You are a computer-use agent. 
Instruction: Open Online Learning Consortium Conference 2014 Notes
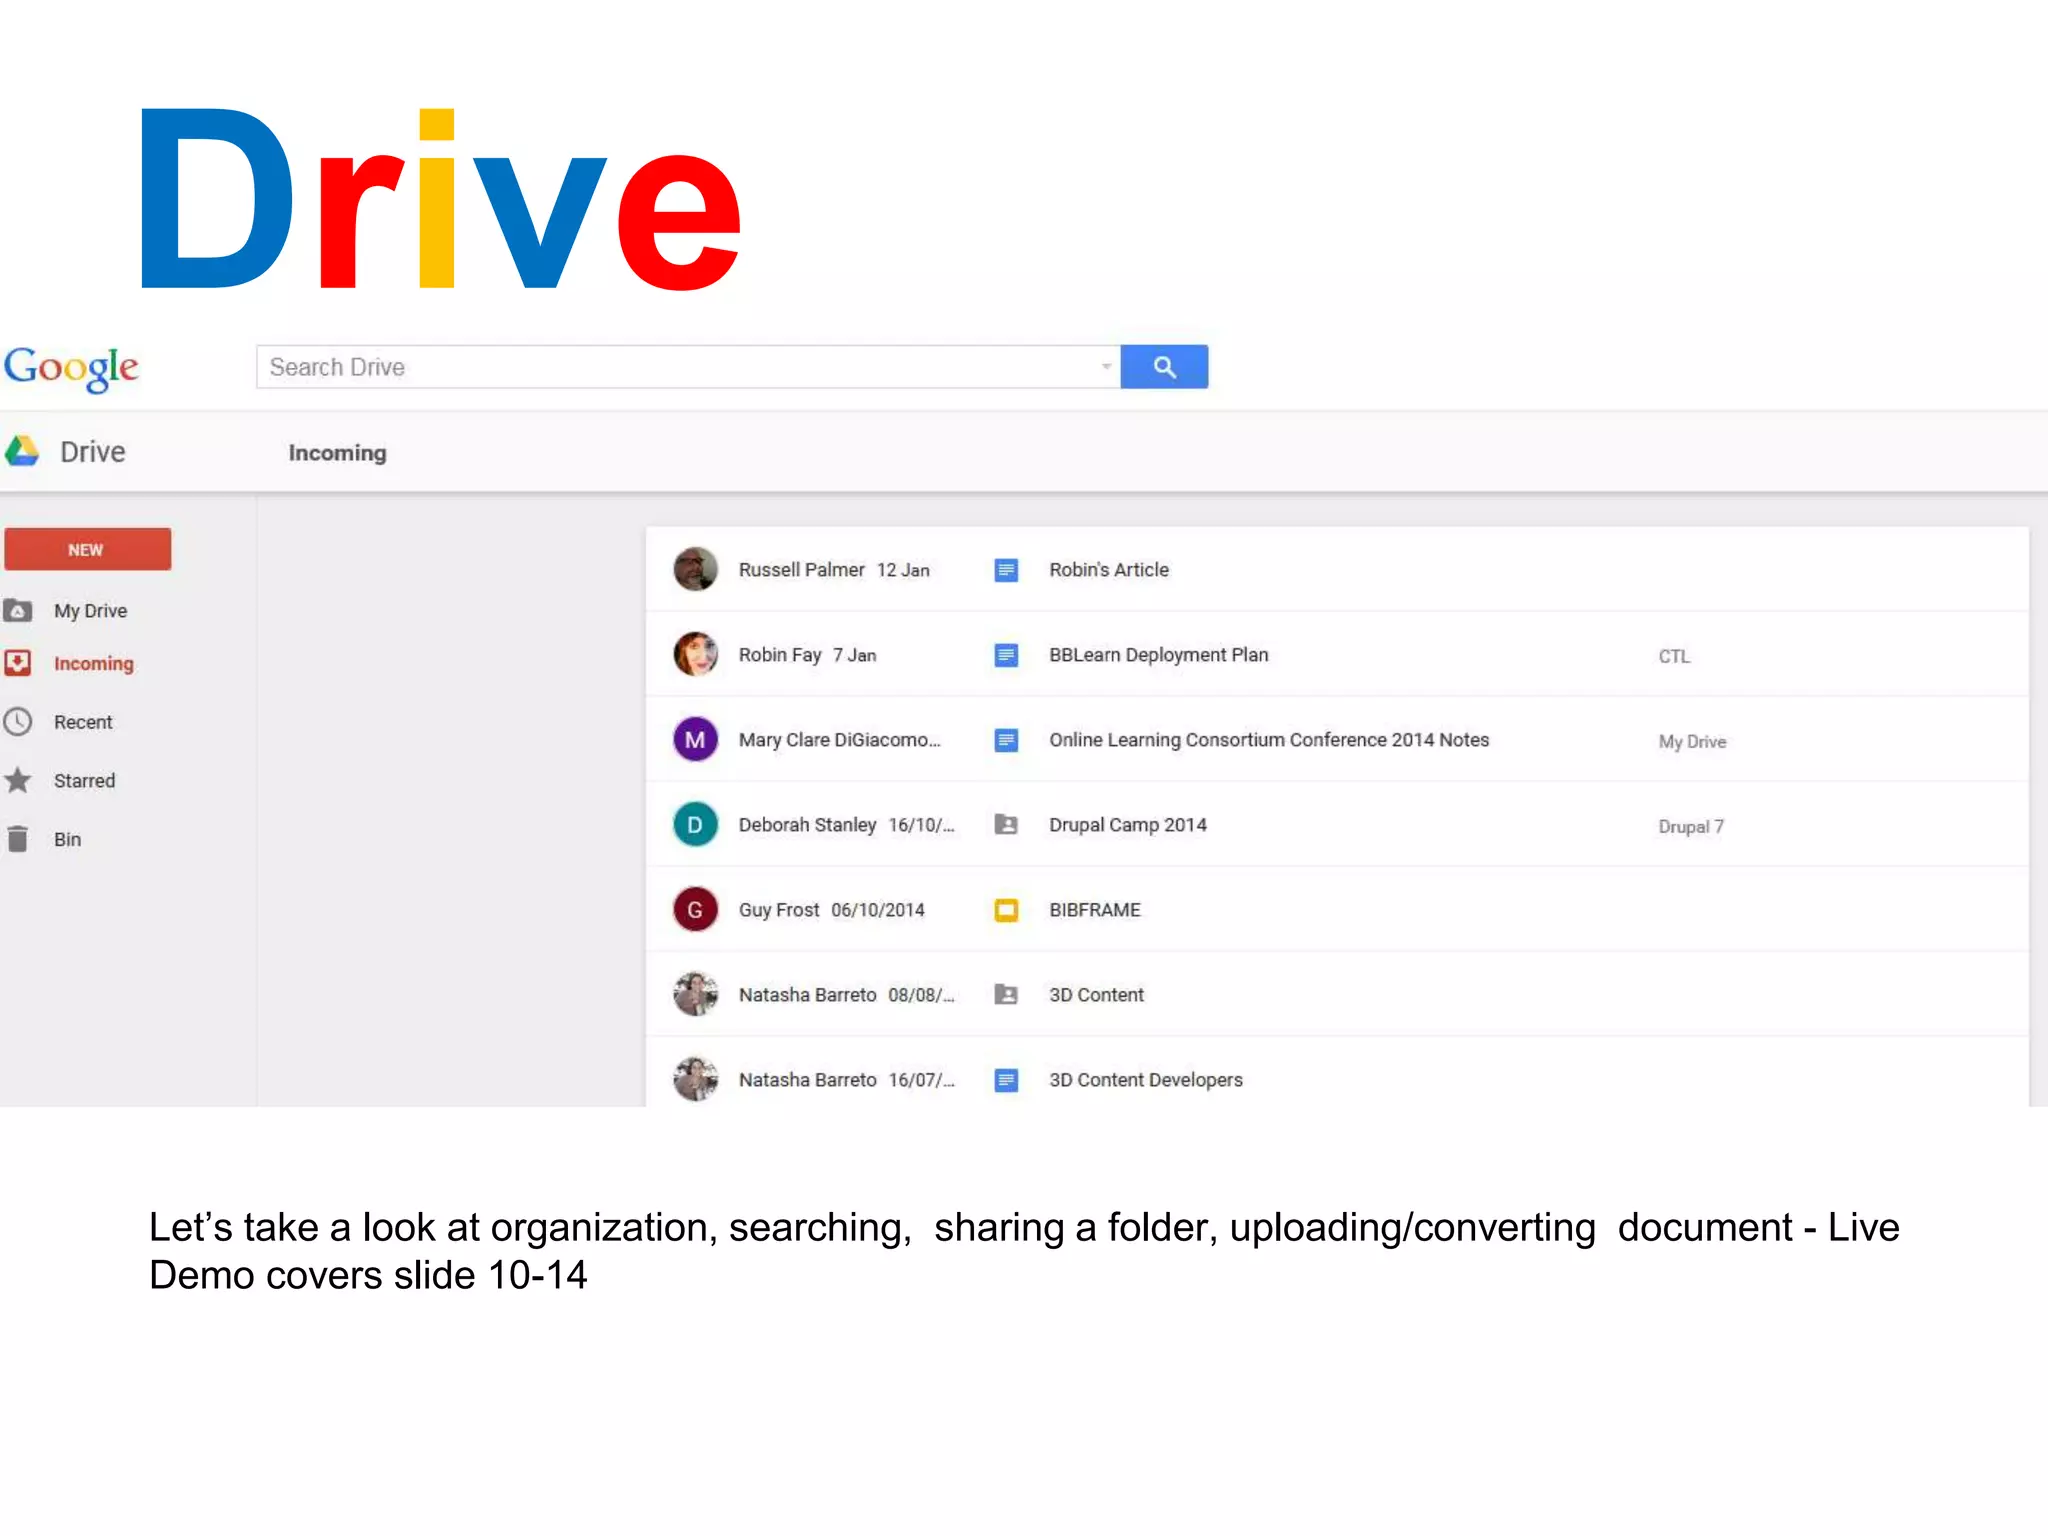pyautogui.click(x=1269, y=740)
